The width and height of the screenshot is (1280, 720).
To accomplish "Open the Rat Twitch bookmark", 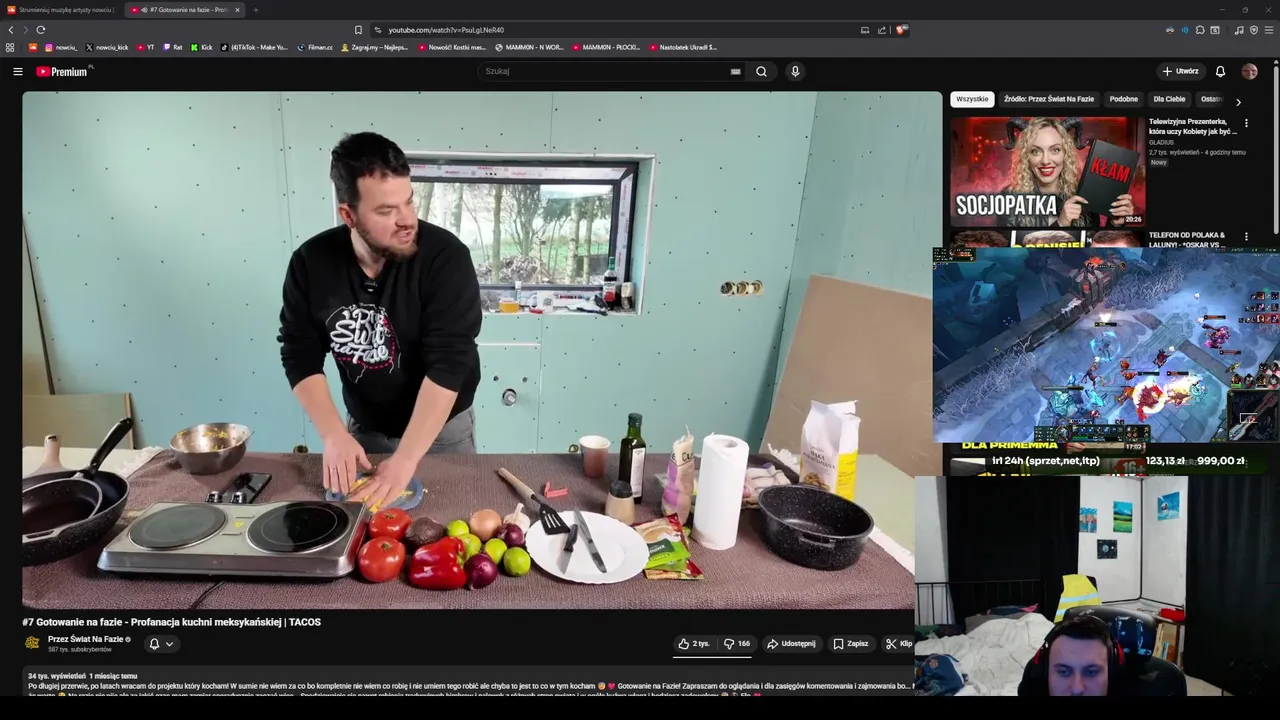I will 172,47.
